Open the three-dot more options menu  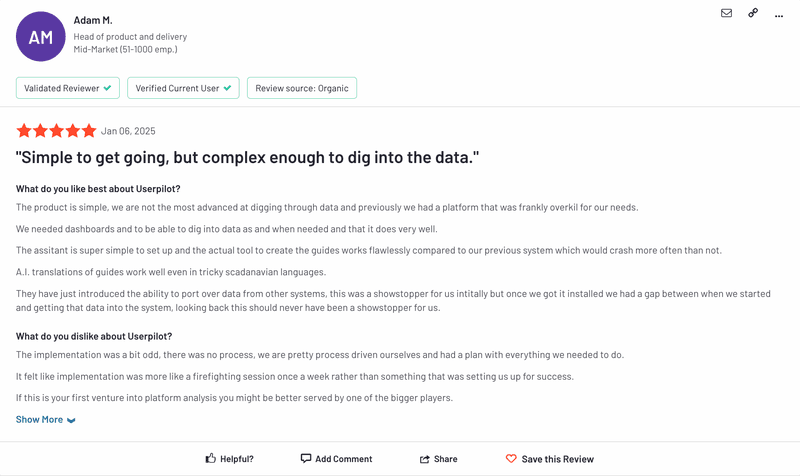(x=779, y=14)
